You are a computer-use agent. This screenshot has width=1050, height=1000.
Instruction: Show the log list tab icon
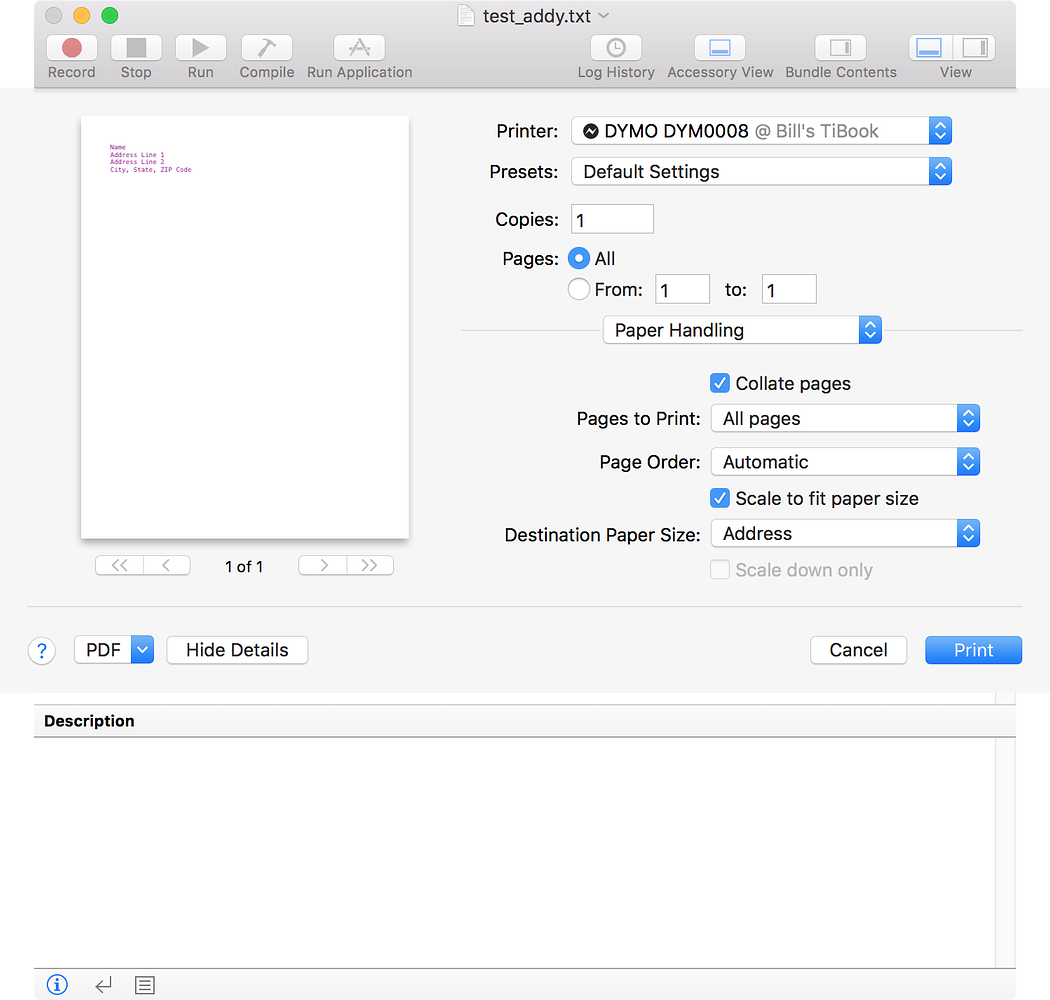pyautogui.click(x=145, y=985)
